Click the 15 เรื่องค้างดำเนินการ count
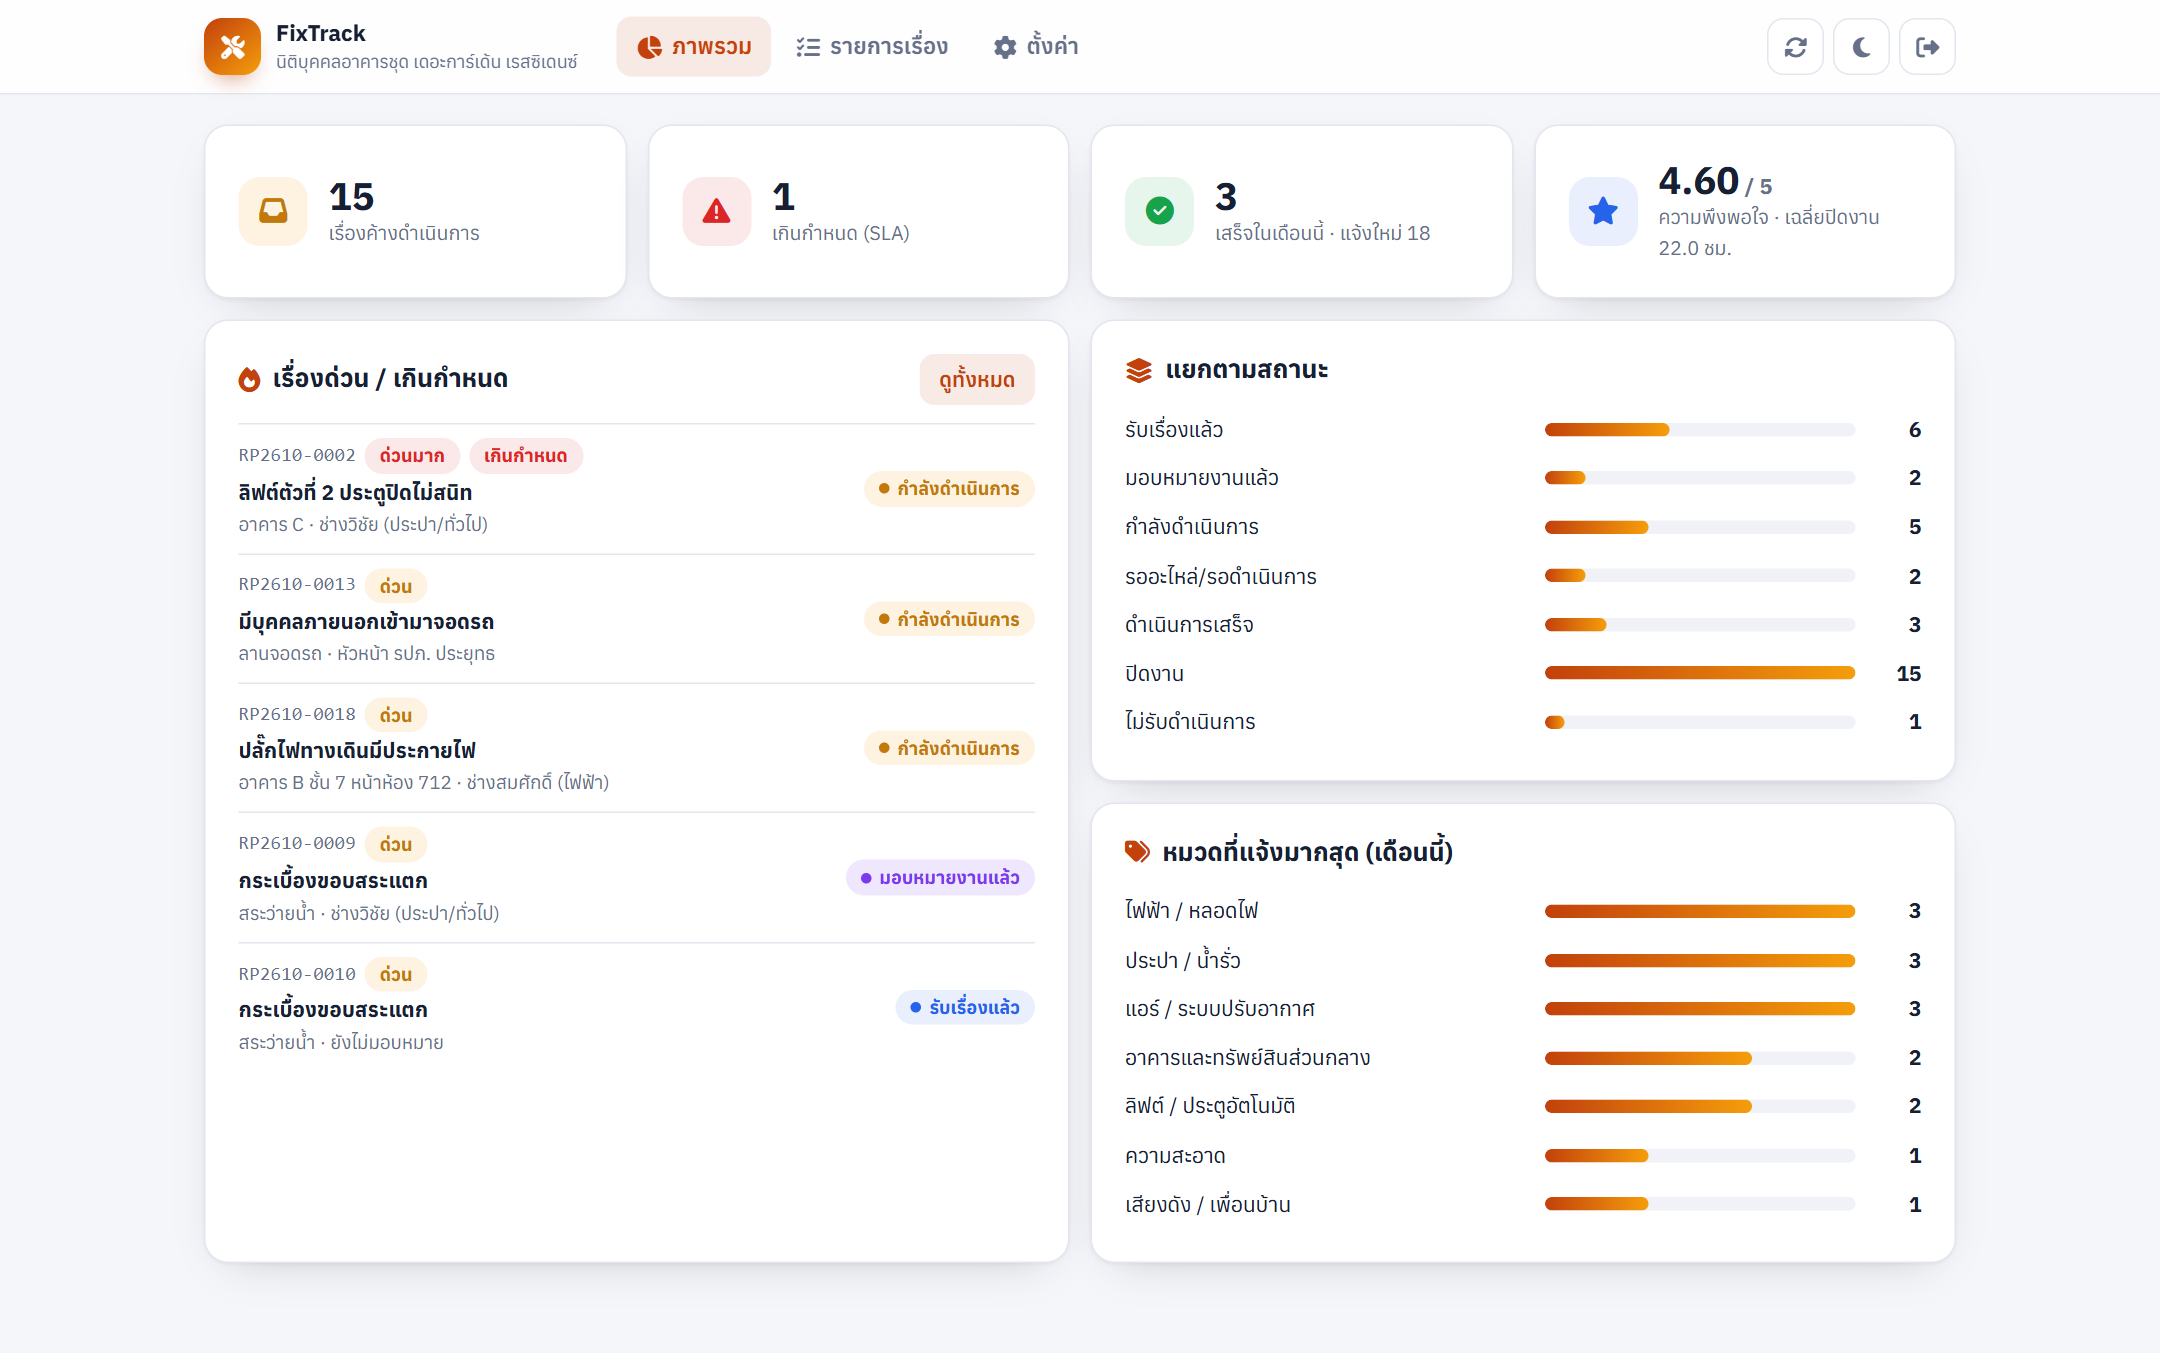This screenshot has height=1353, width=2160. click(352, 197)
